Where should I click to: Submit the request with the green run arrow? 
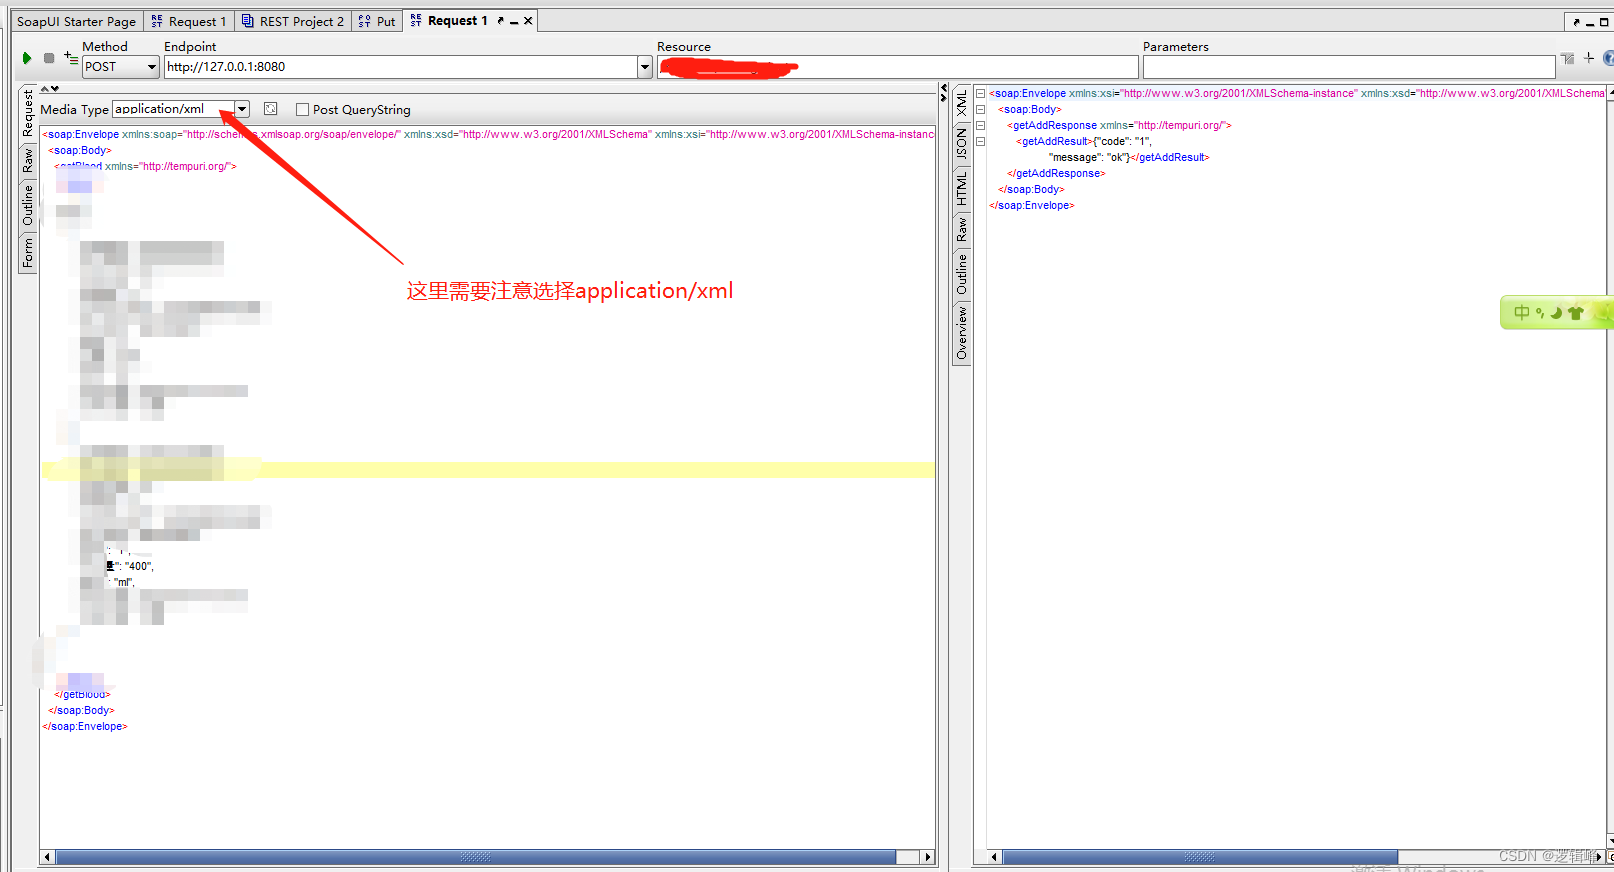[x=27, y=58]
